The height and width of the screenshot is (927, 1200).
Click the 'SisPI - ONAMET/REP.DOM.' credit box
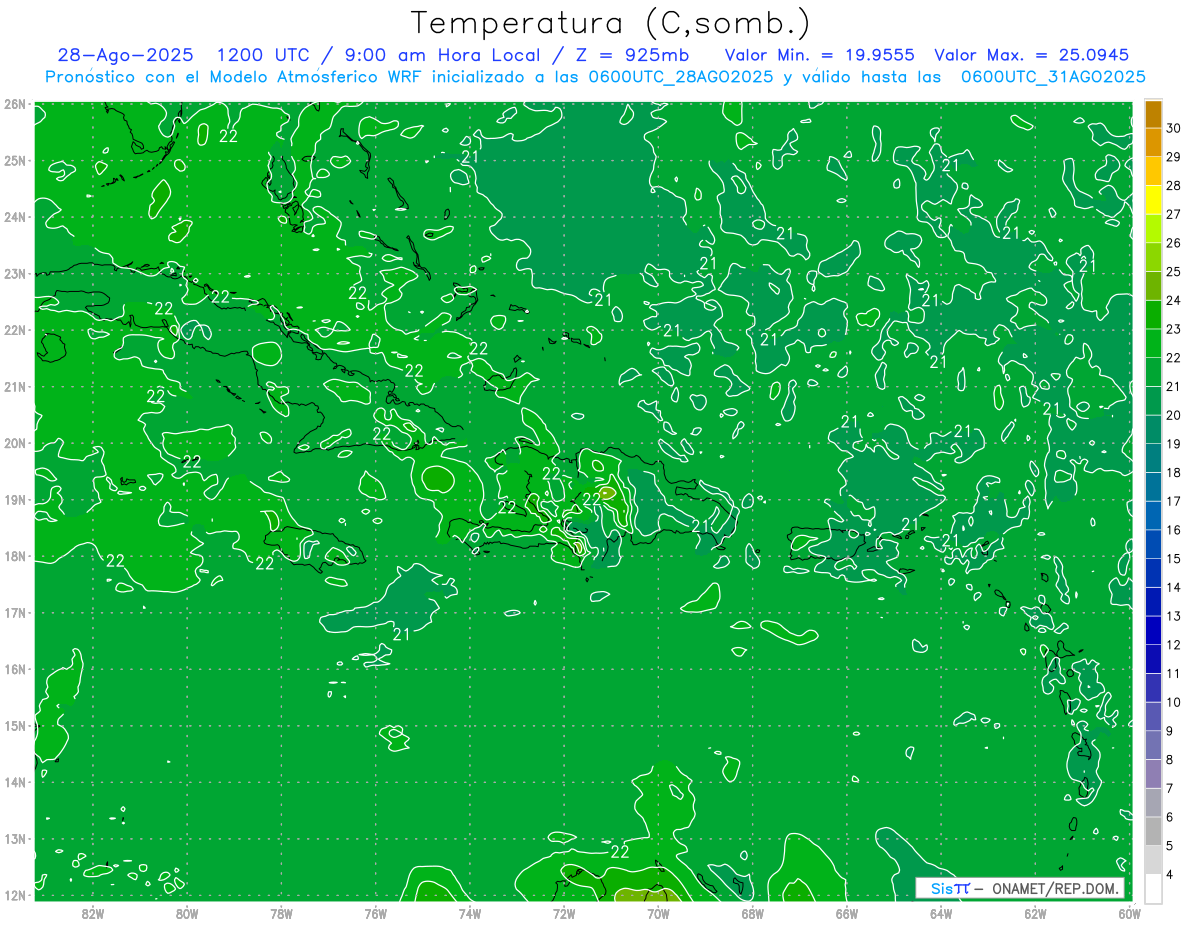point(1020,888)
